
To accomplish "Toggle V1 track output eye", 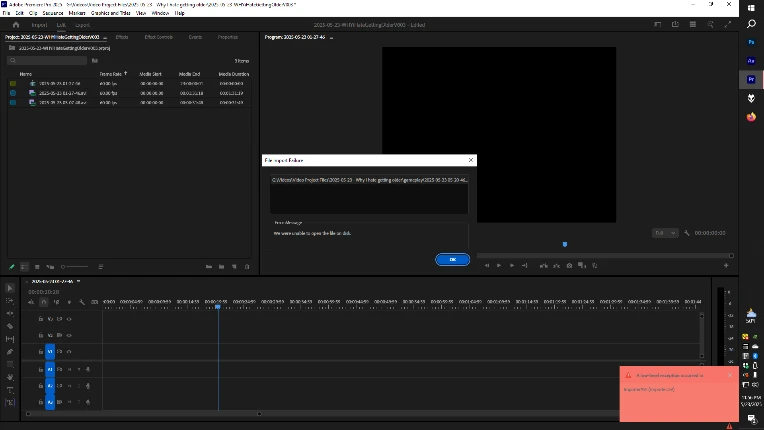I will (x=69, y=352).
